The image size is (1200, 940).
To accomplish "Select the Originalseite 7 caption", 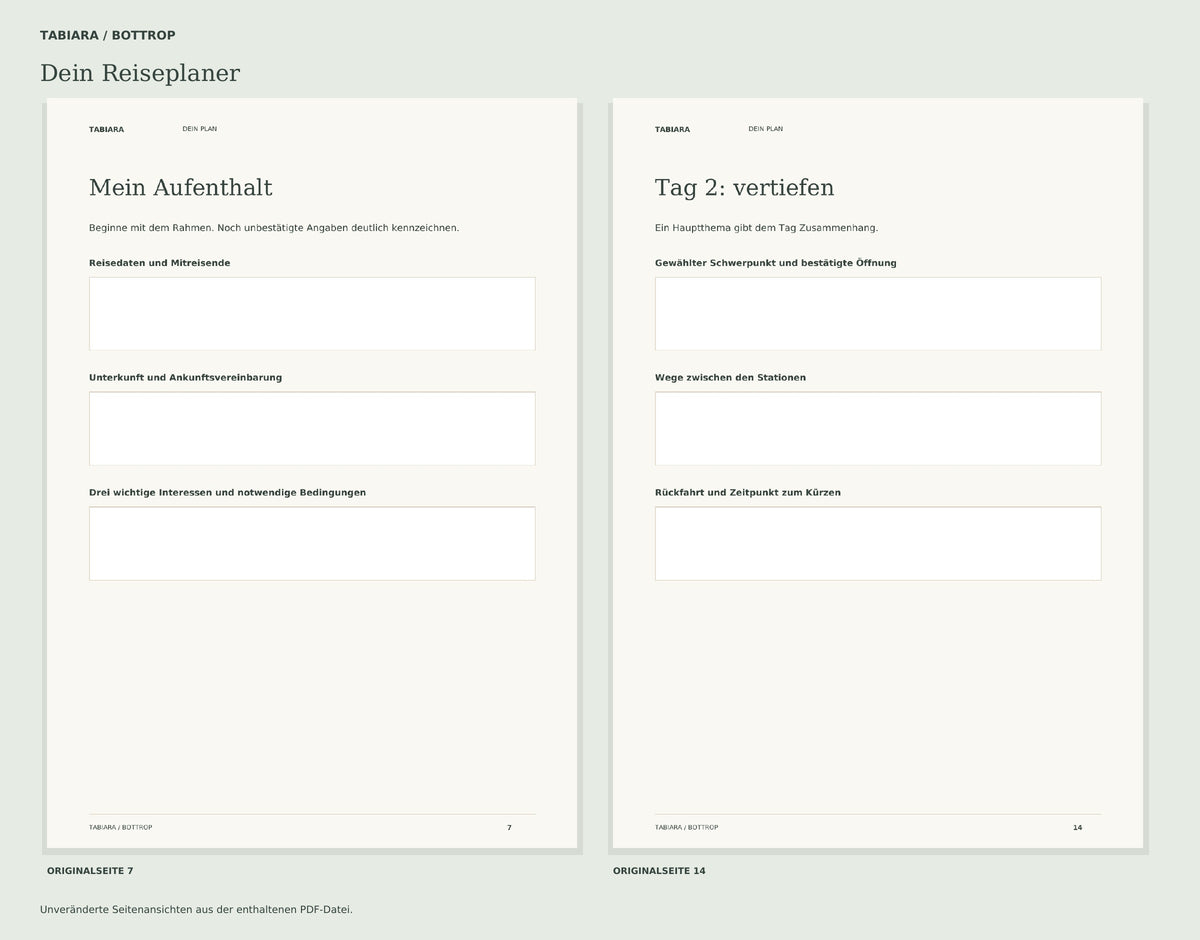I will (90, 871).
